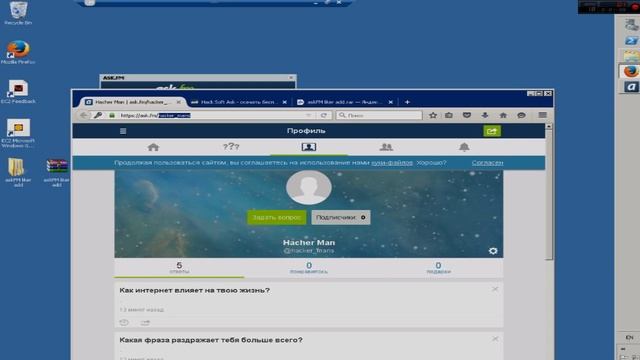640x360 pixels.
Task: Delete the 'Как интернет влияет' answer with X
Action: [495, 289]
